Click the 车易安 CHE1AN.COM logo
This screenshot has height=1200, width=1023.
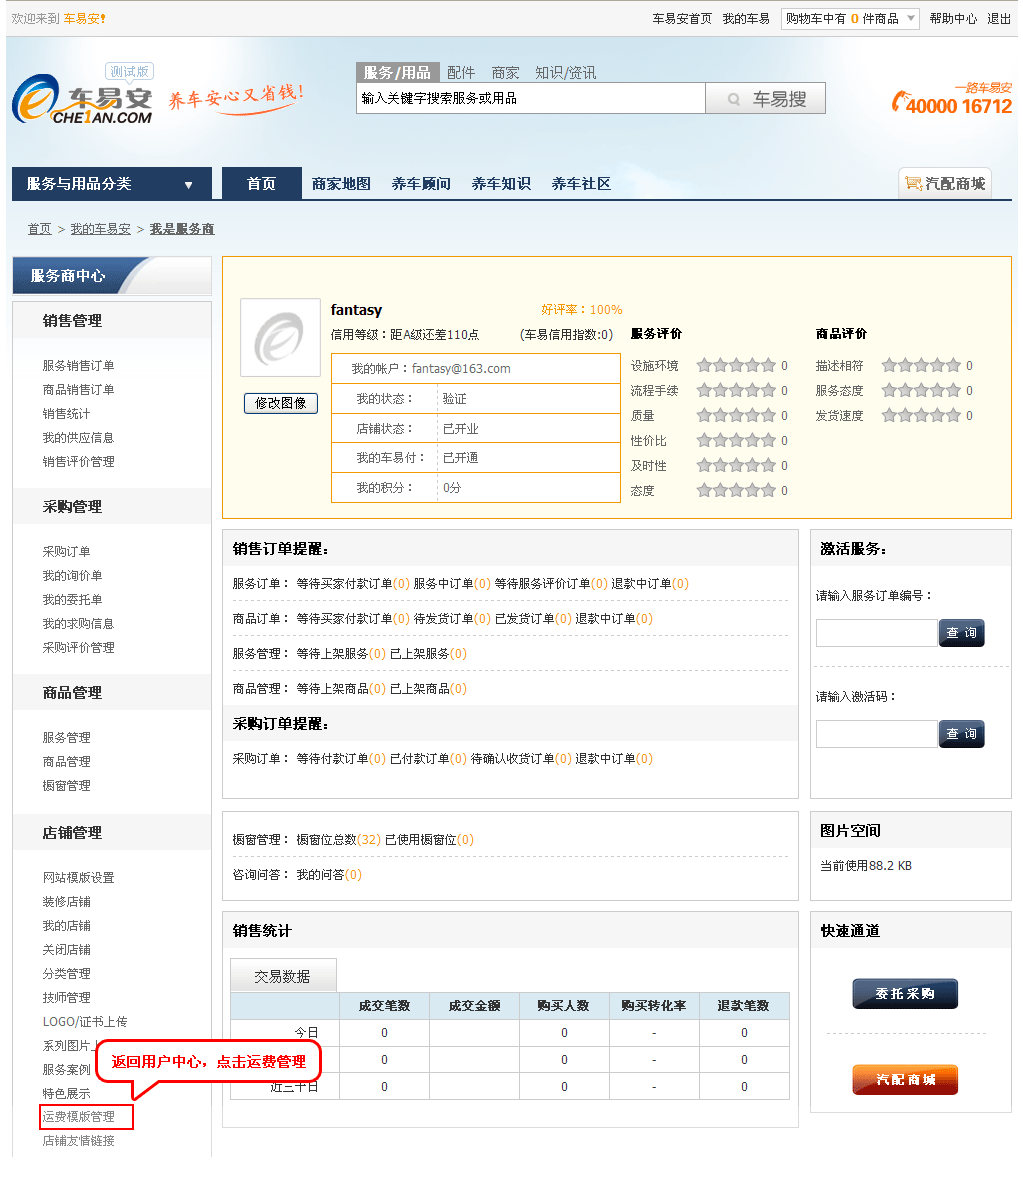coord(82,101)
